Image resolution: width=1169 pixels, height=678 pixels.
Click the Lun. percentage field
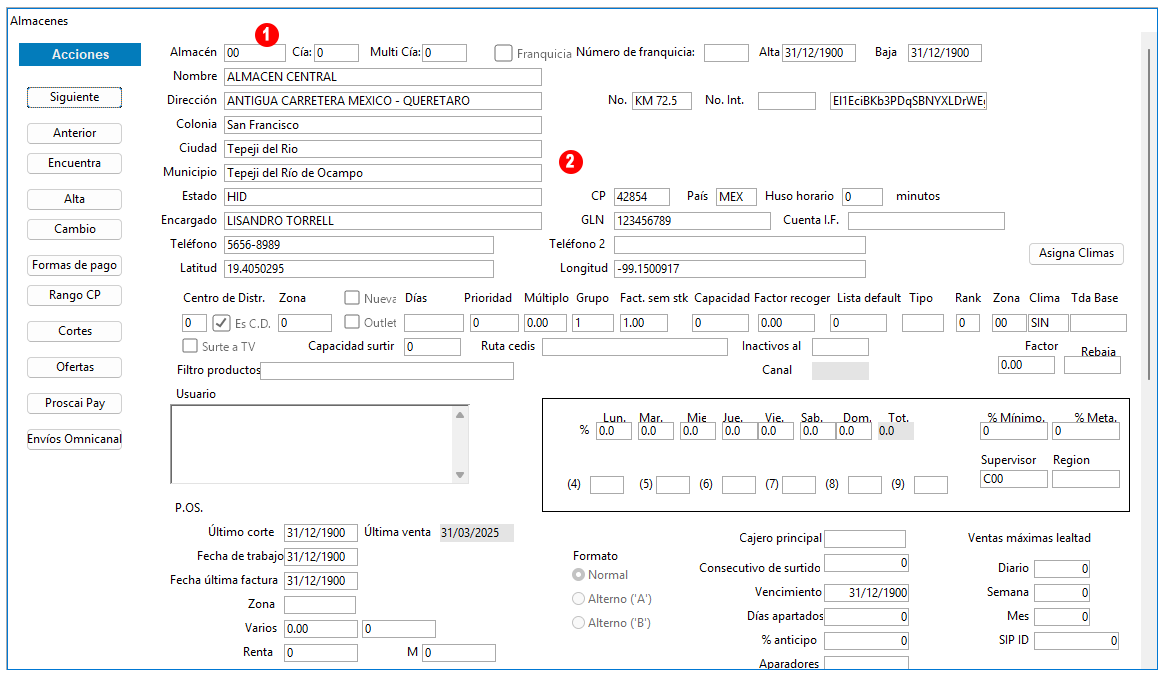click(614, 431)
